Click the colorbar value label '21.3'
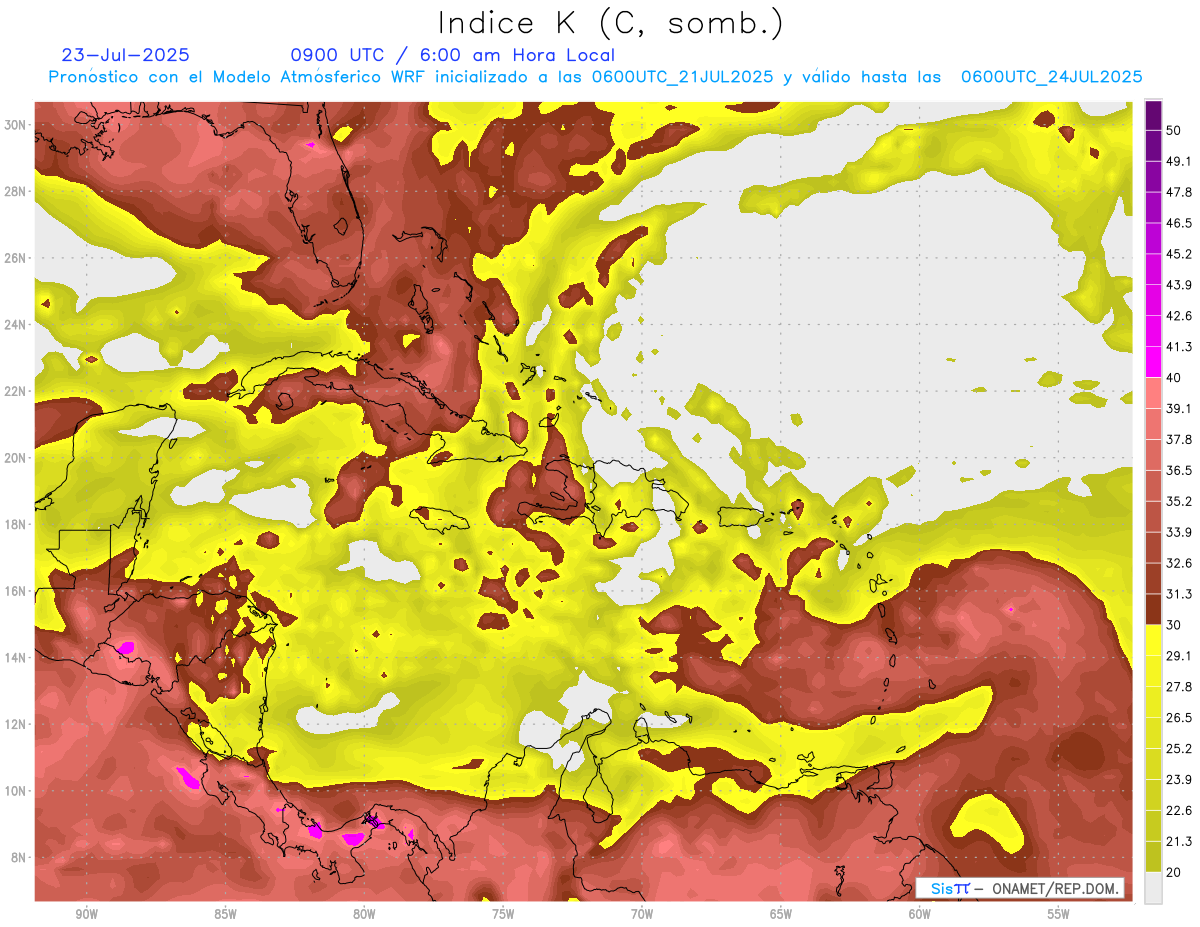This screenshot has height=927, width=1200. click(1179, 842)
